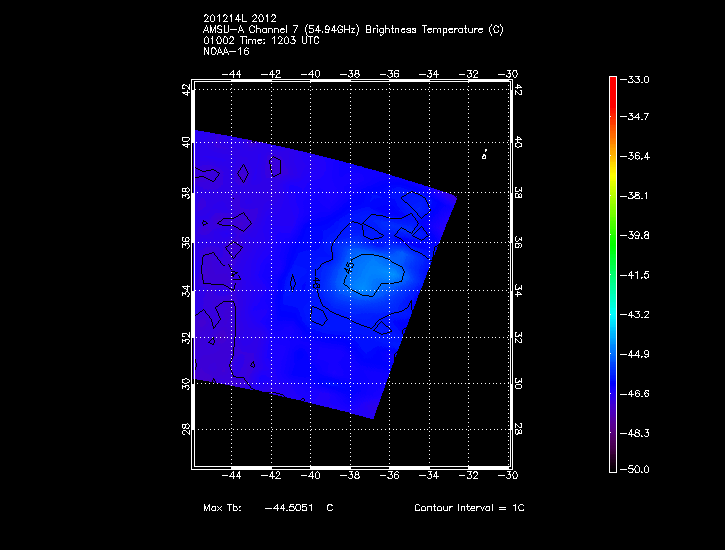Click the -45 contour line label
Screen dimensions: 725x550
[x=347, y=268]
